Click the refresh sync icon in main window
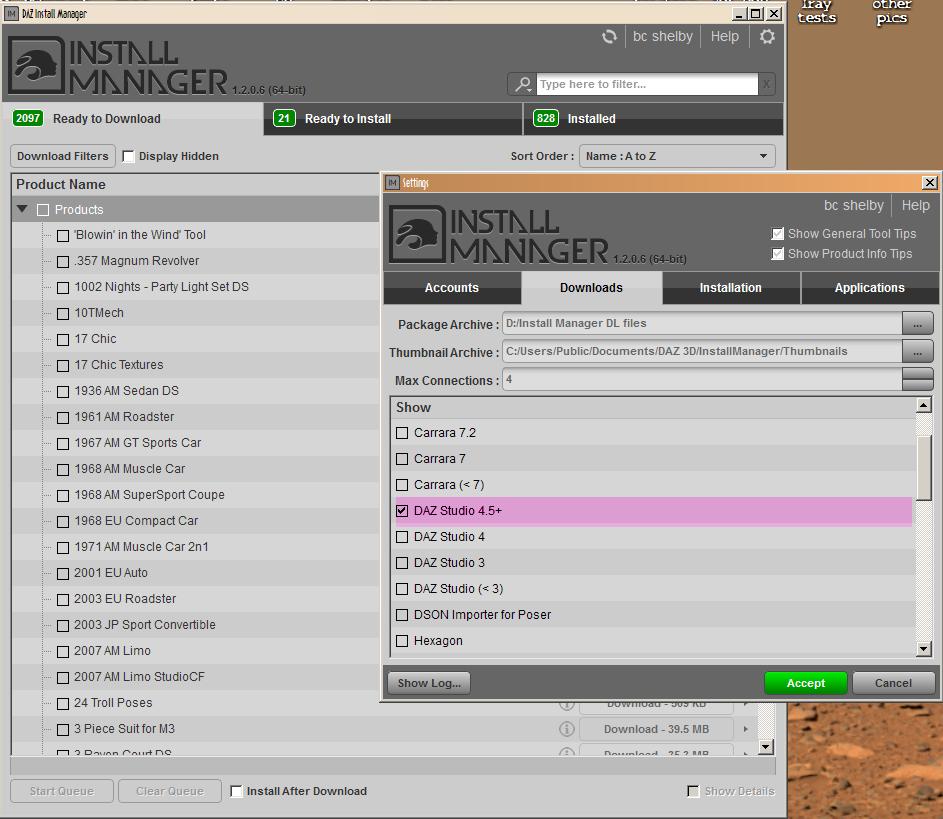Screen dimensions: 943x819 pyautogui.click(x=609, y=37)
